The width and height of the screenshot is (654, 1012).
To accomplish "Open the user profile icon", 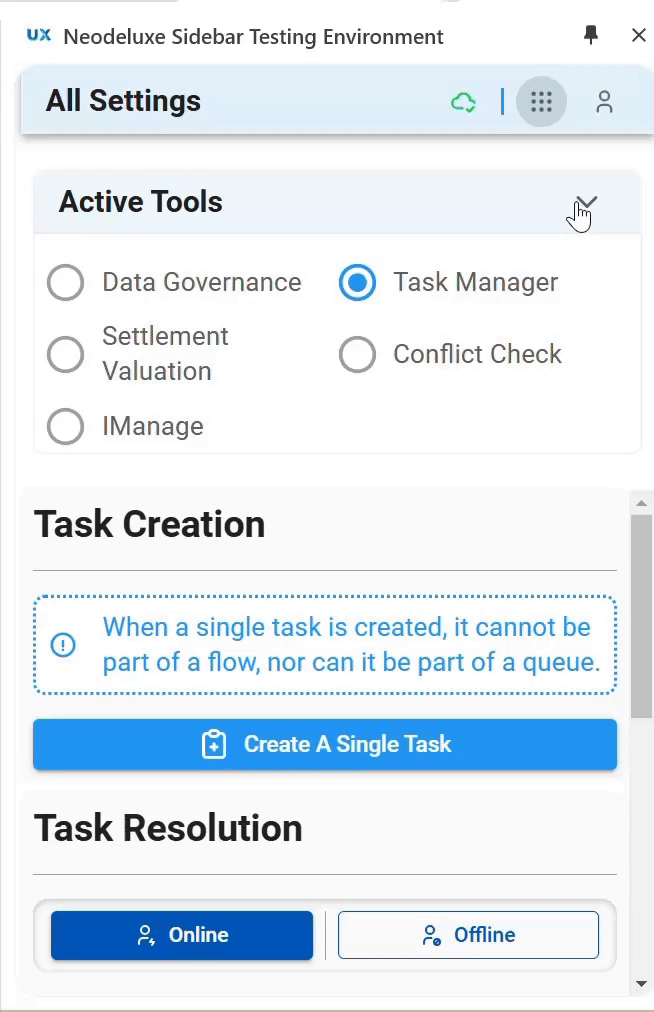I will 604,102.
